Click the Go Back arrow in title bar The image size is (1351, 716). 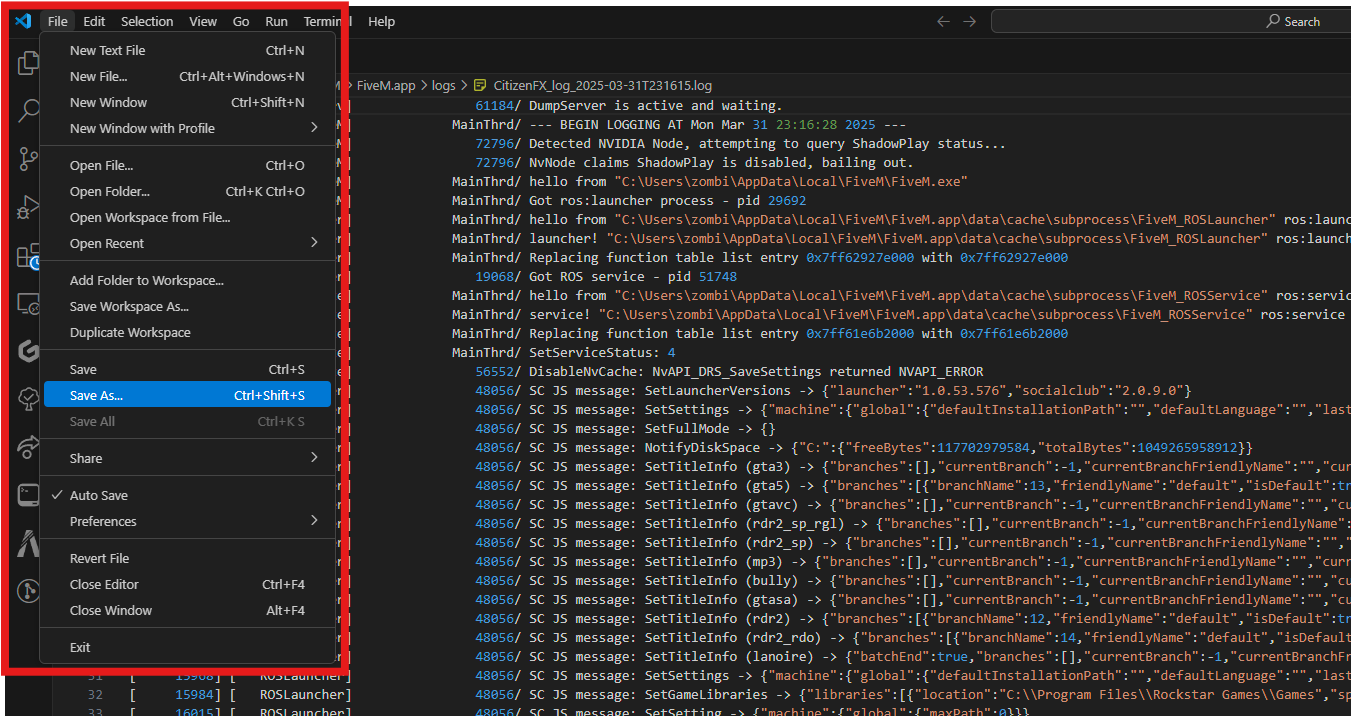tap(943, 21)
